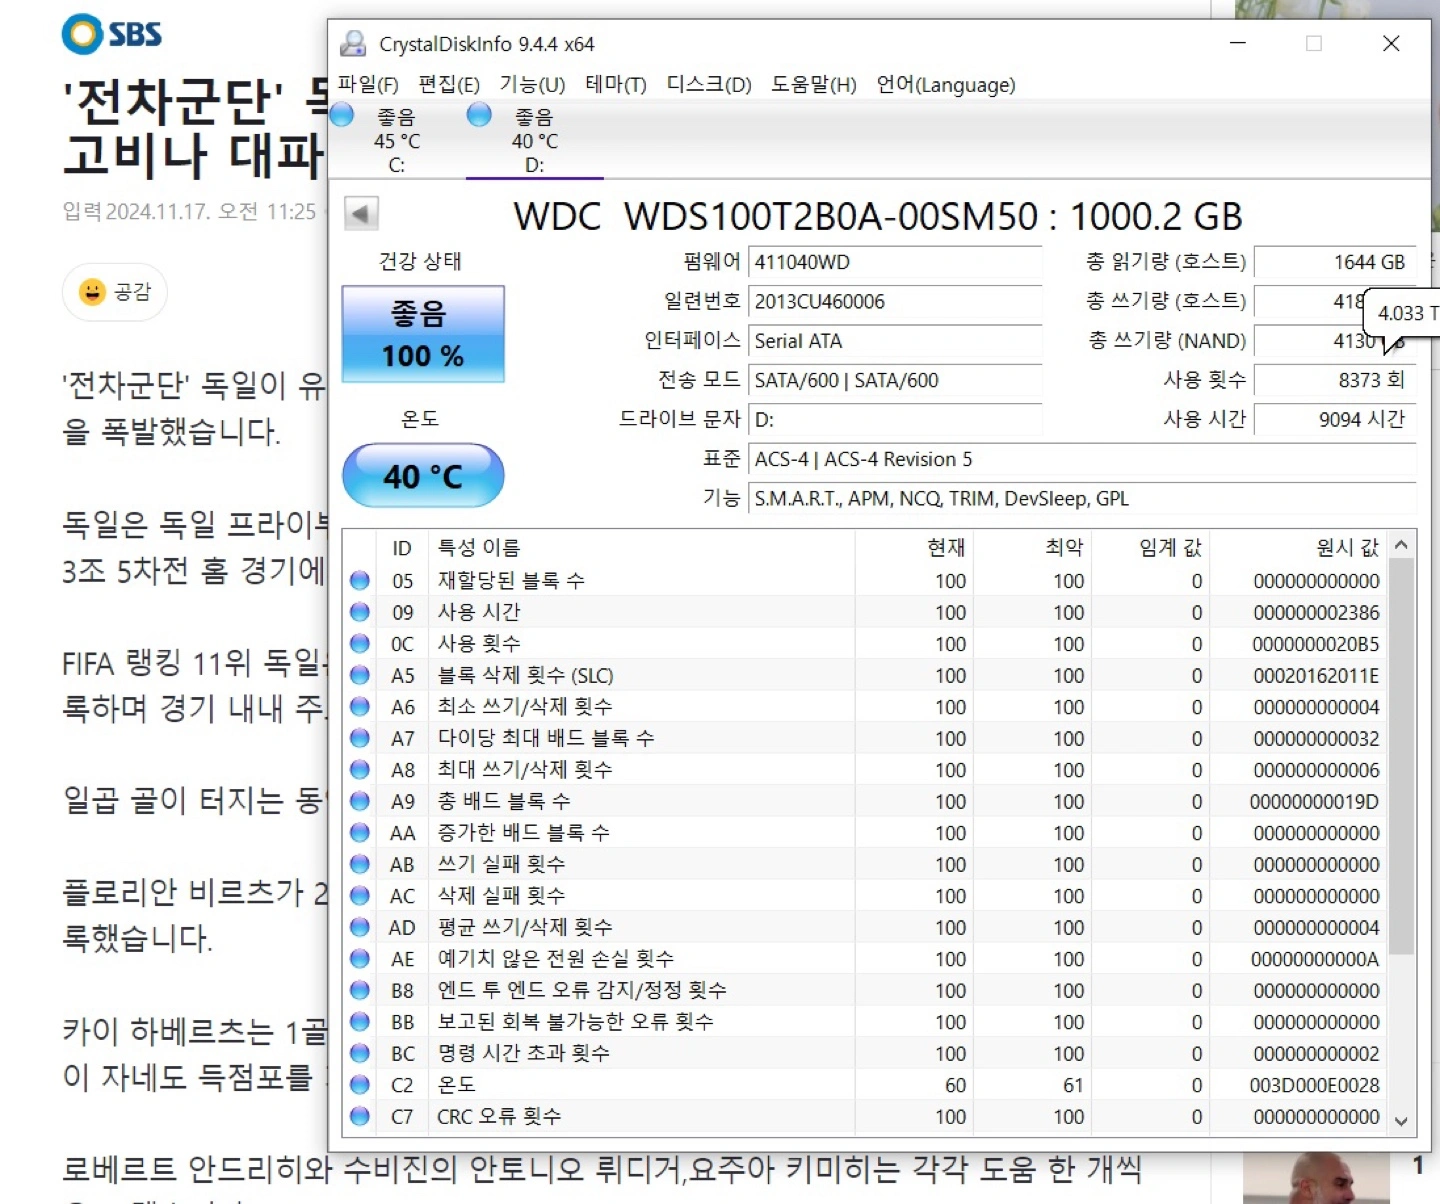
Task: Click the 사용 횟수 value 8373 회
Action: point(1335,380)
